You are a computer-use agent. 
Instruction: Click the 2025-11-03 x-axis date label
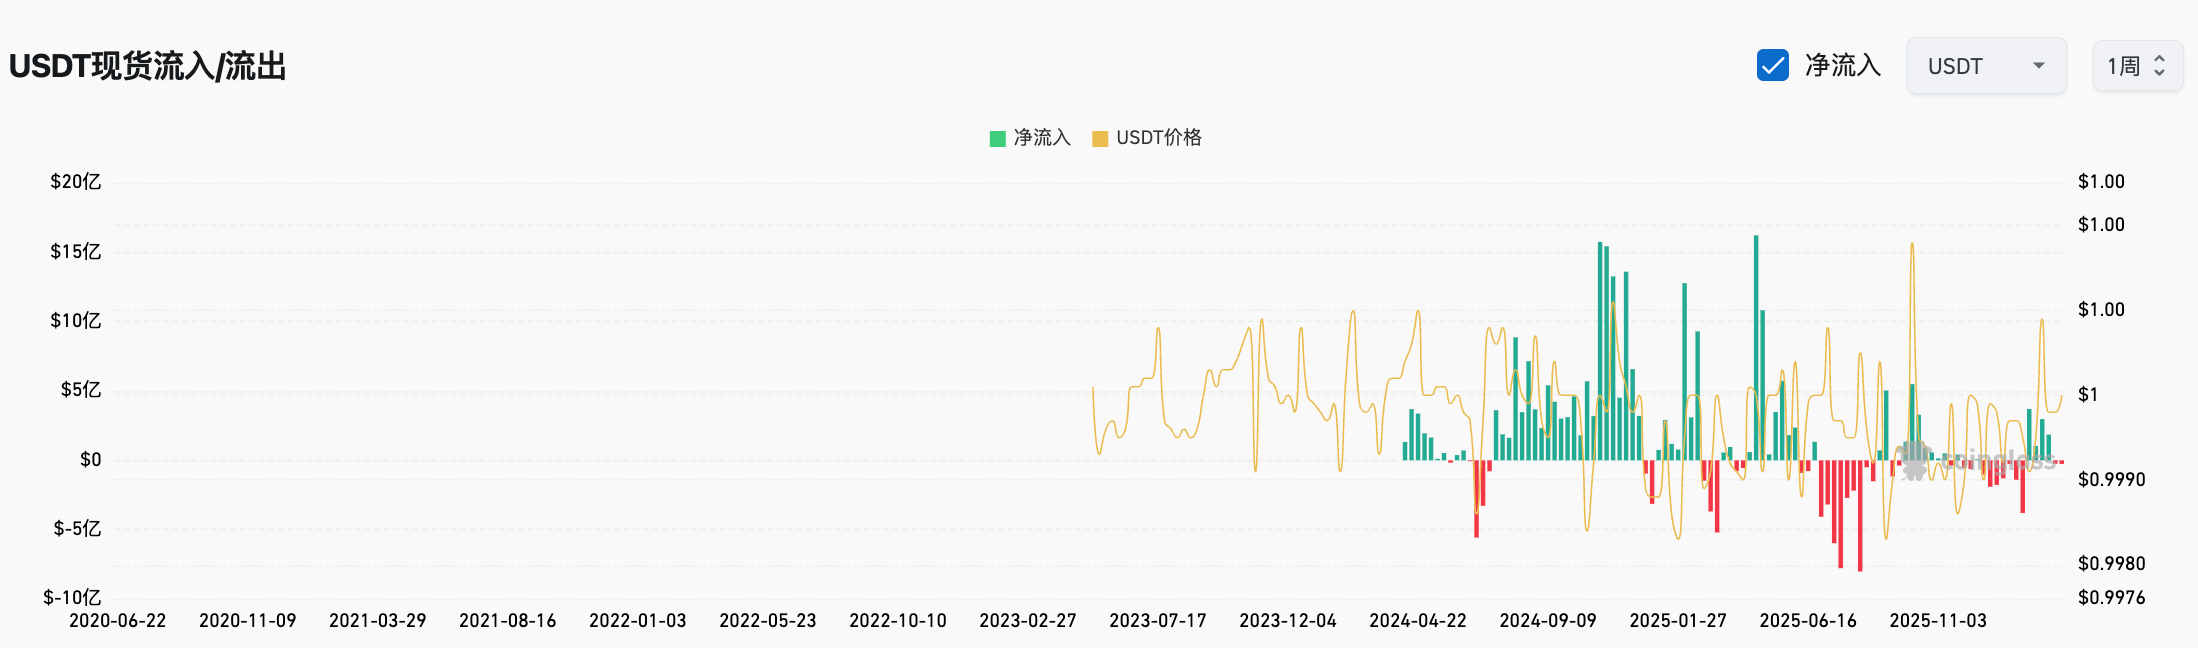coord(1938,621)
